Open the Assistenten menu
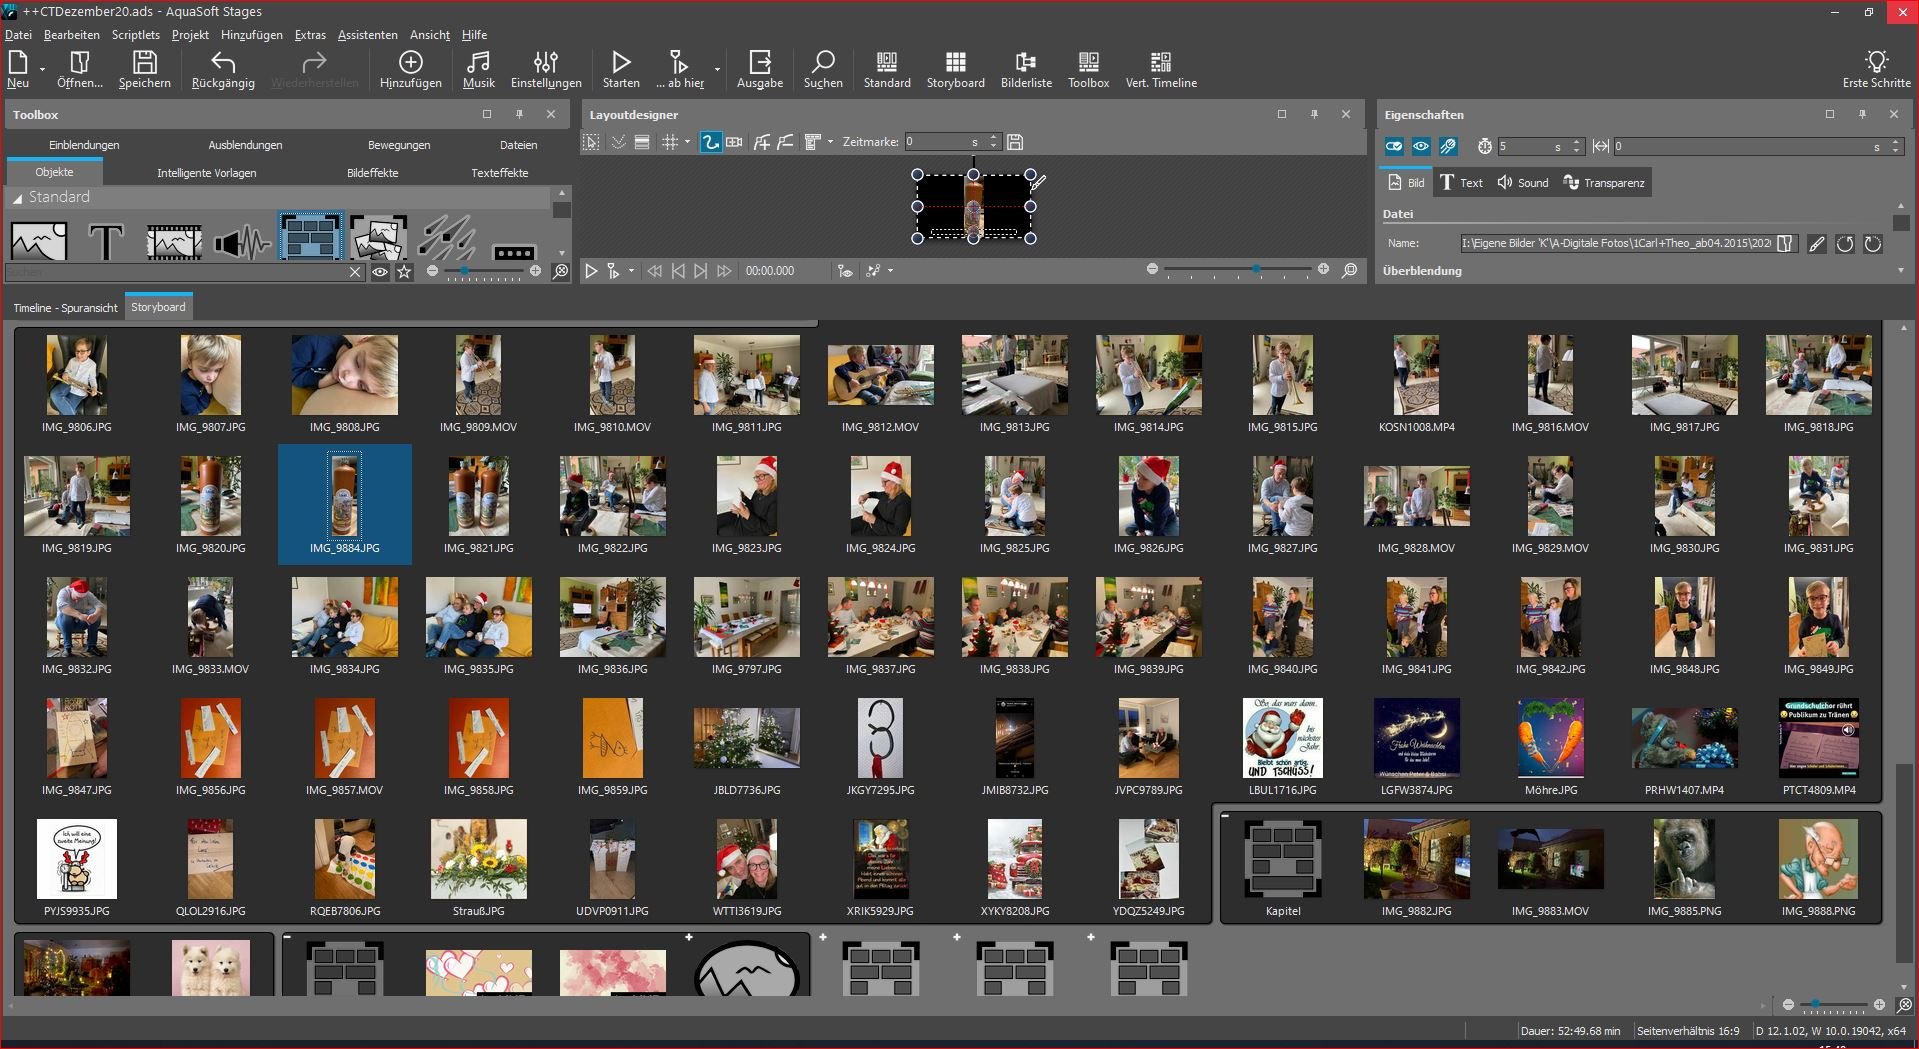The width and height of the screenshot is (1919, 1049). [367, 35]
